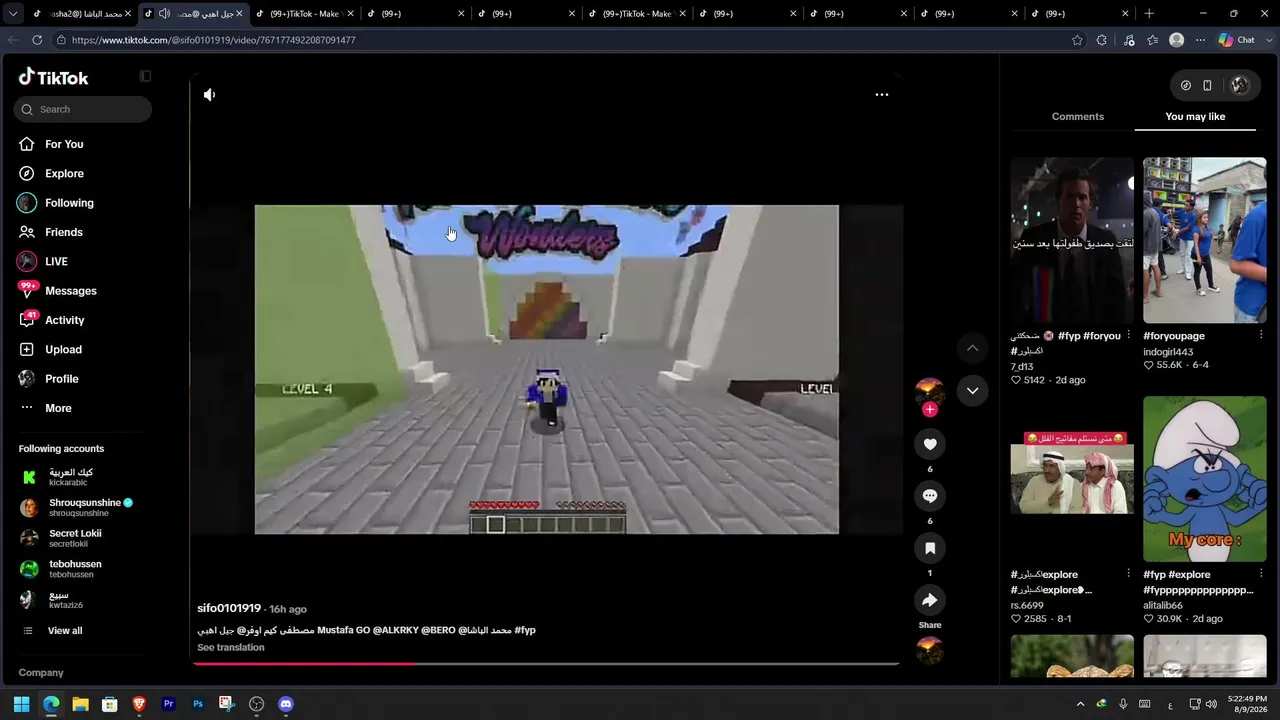Open the Company footer section
Screen dimensions: 1280x720
click(x=41, y=673)
